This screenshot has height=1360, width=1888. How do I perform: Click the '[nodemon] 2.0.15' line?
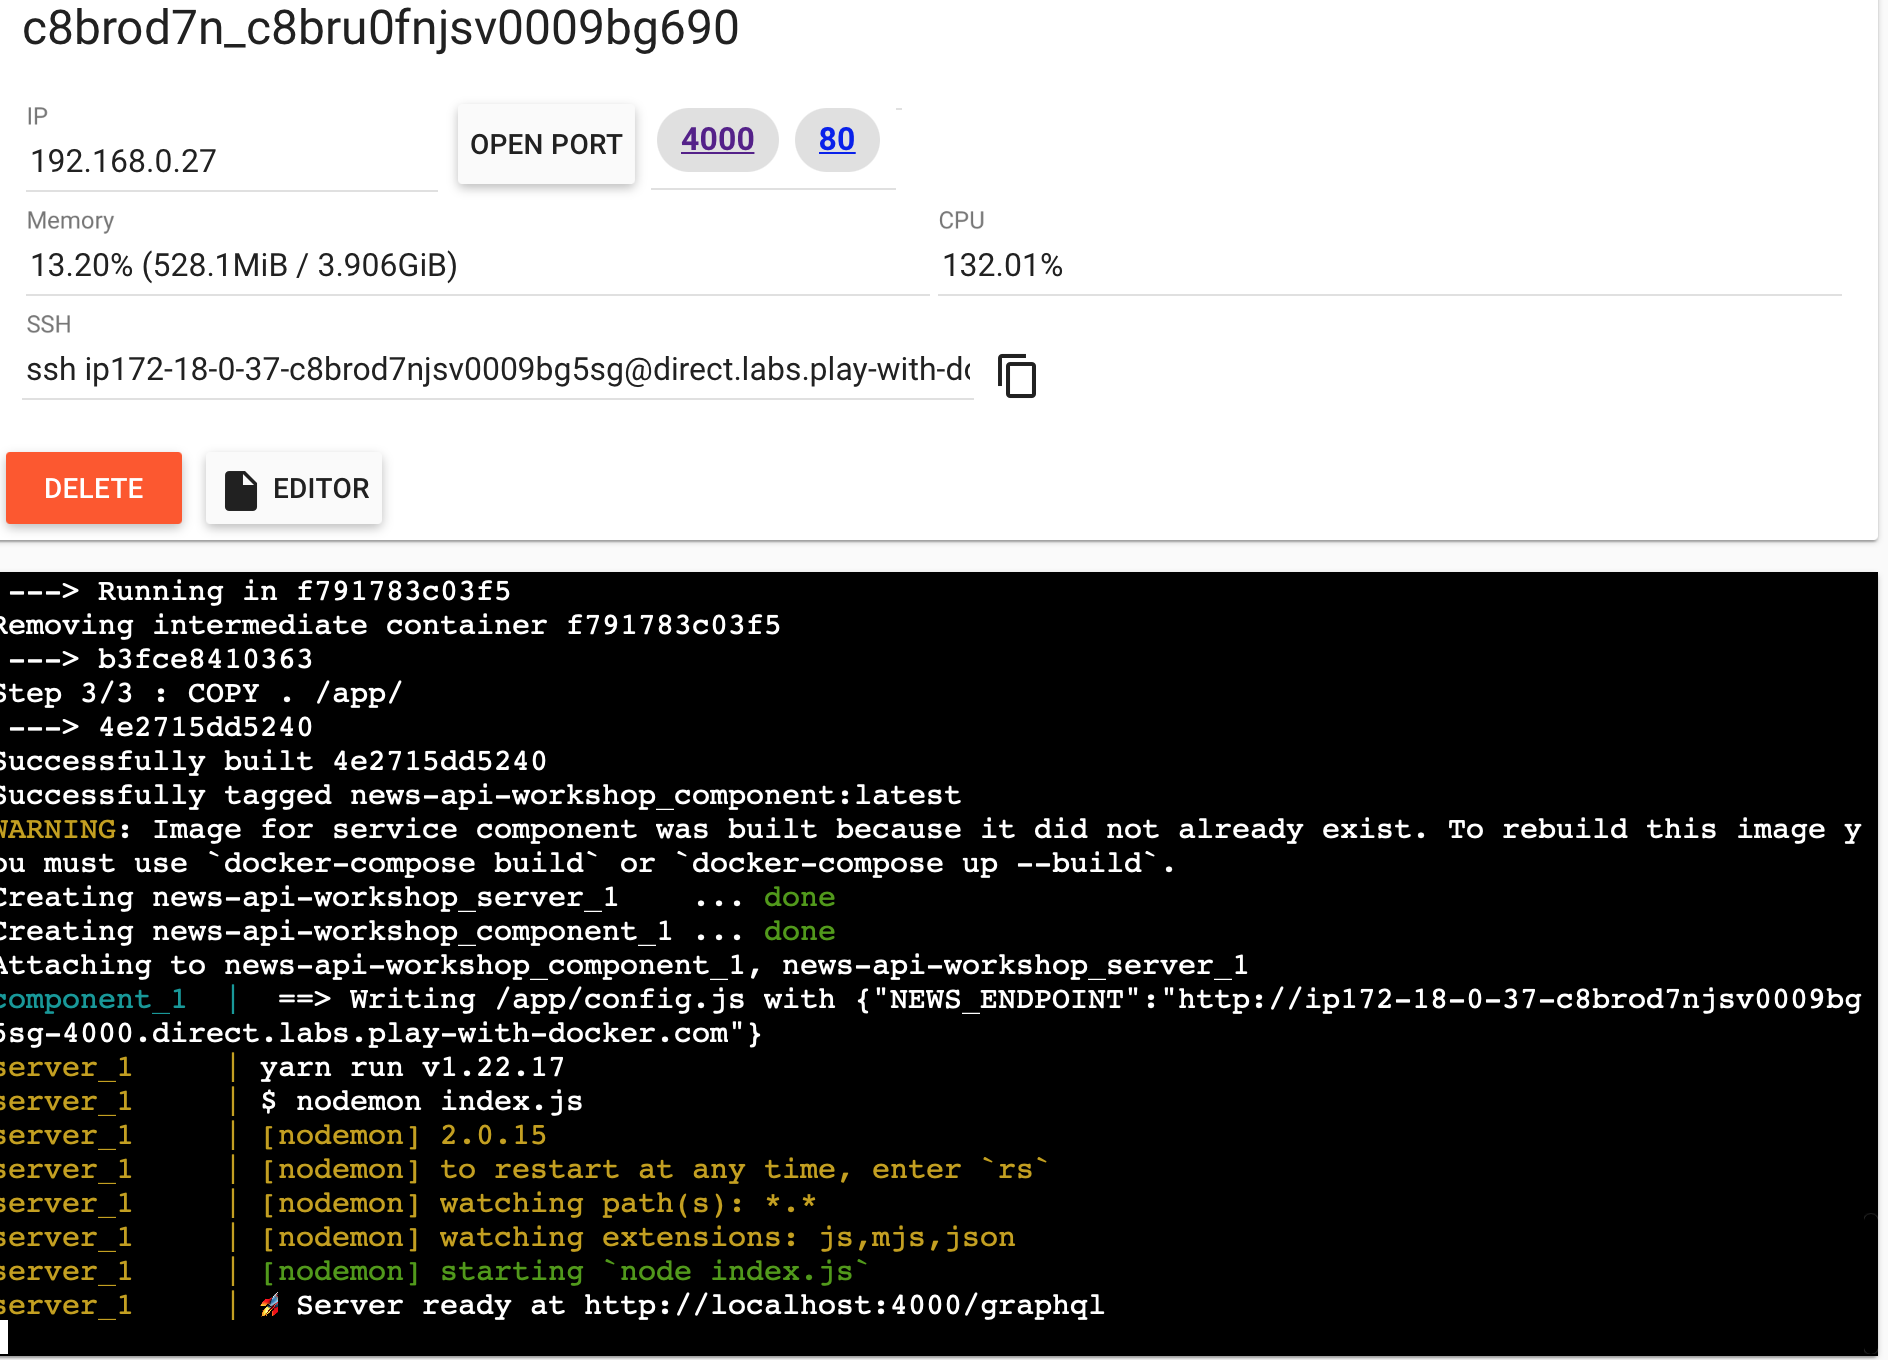(404, 1135)
